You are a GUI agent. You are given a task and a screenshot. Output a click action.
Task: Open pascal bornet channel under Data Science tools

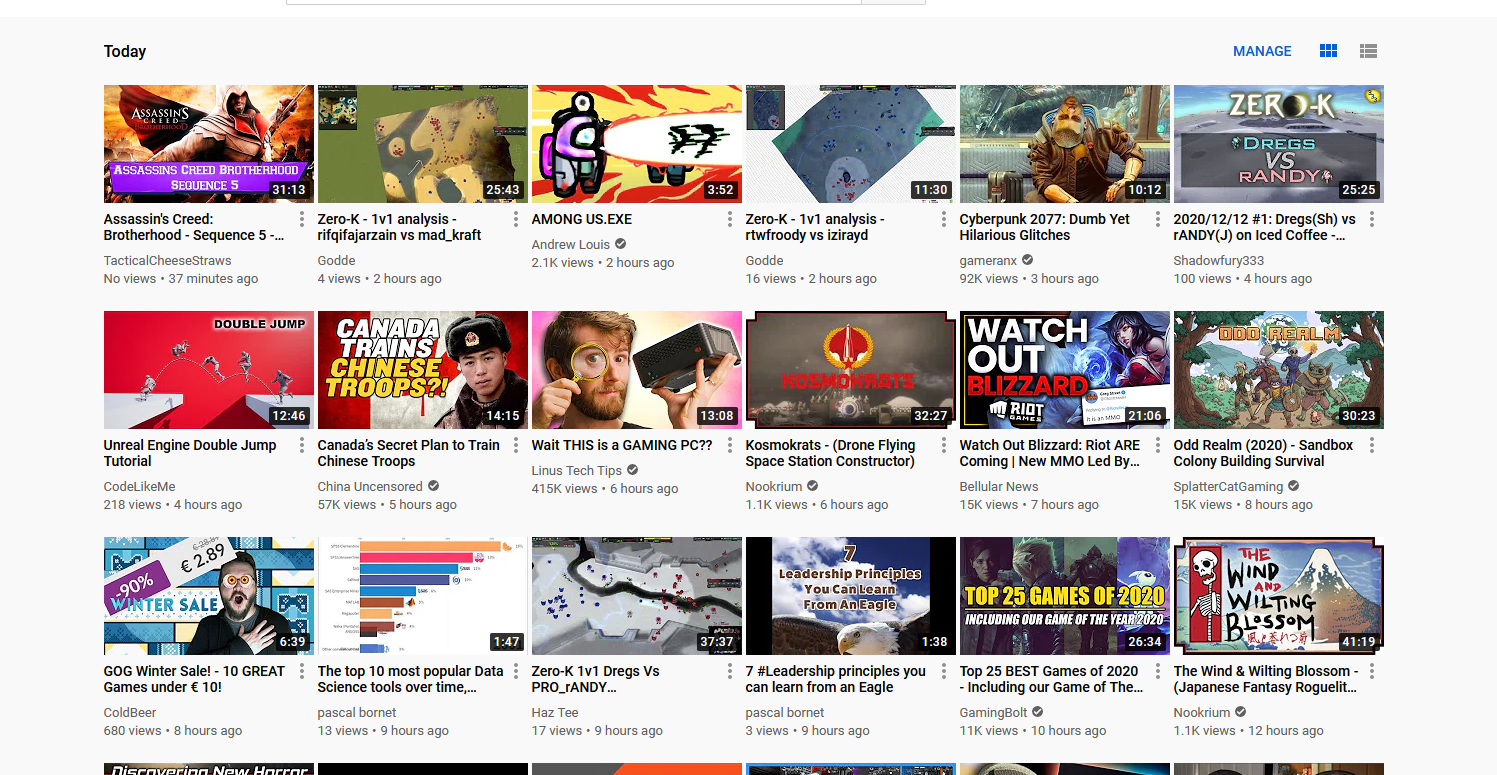pos(357,713)
